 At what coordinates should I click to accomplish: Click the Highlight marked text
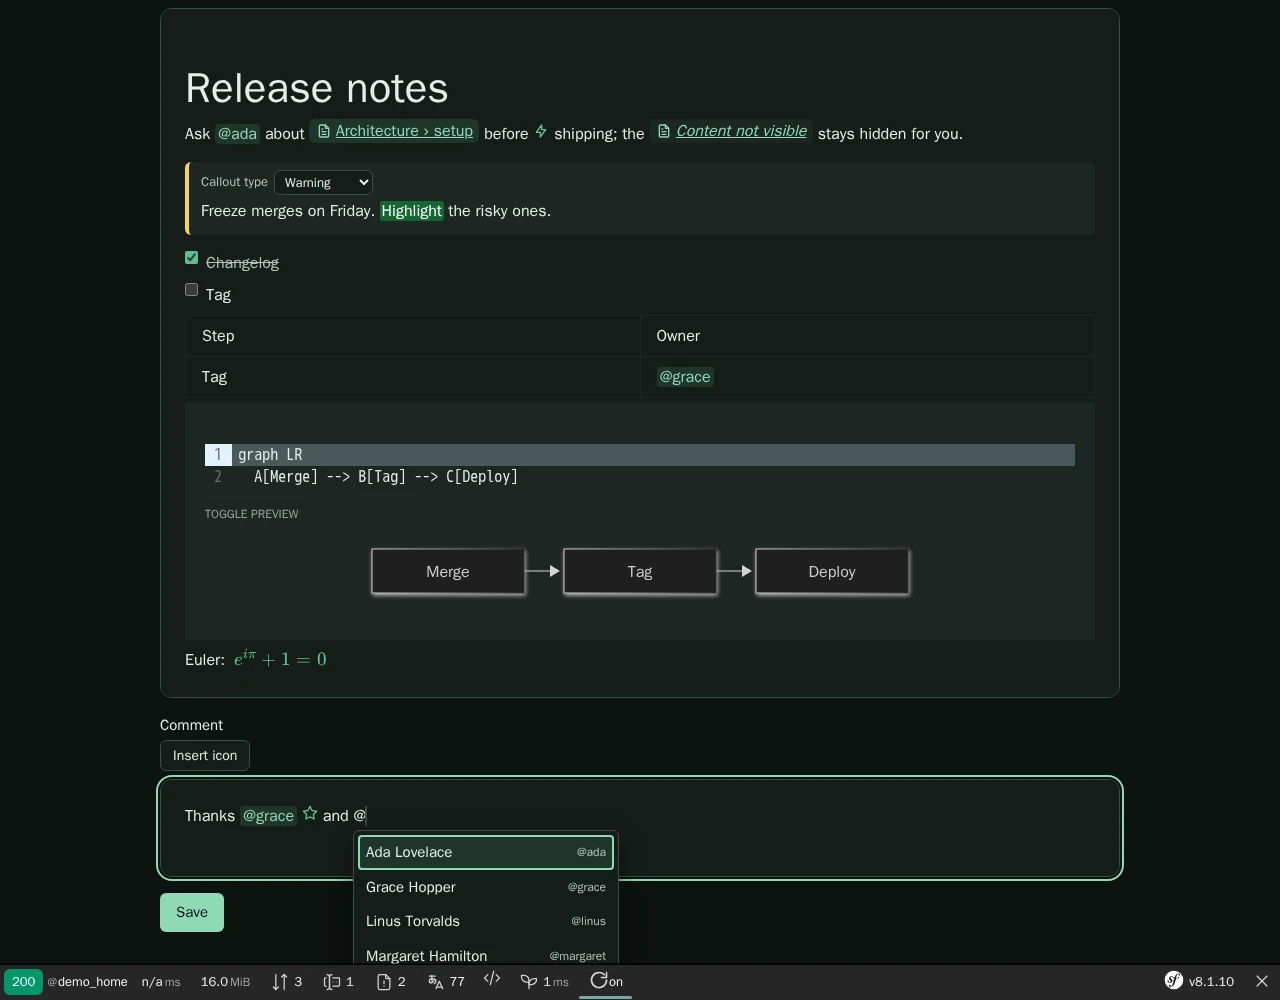click(x=411, y=211)
